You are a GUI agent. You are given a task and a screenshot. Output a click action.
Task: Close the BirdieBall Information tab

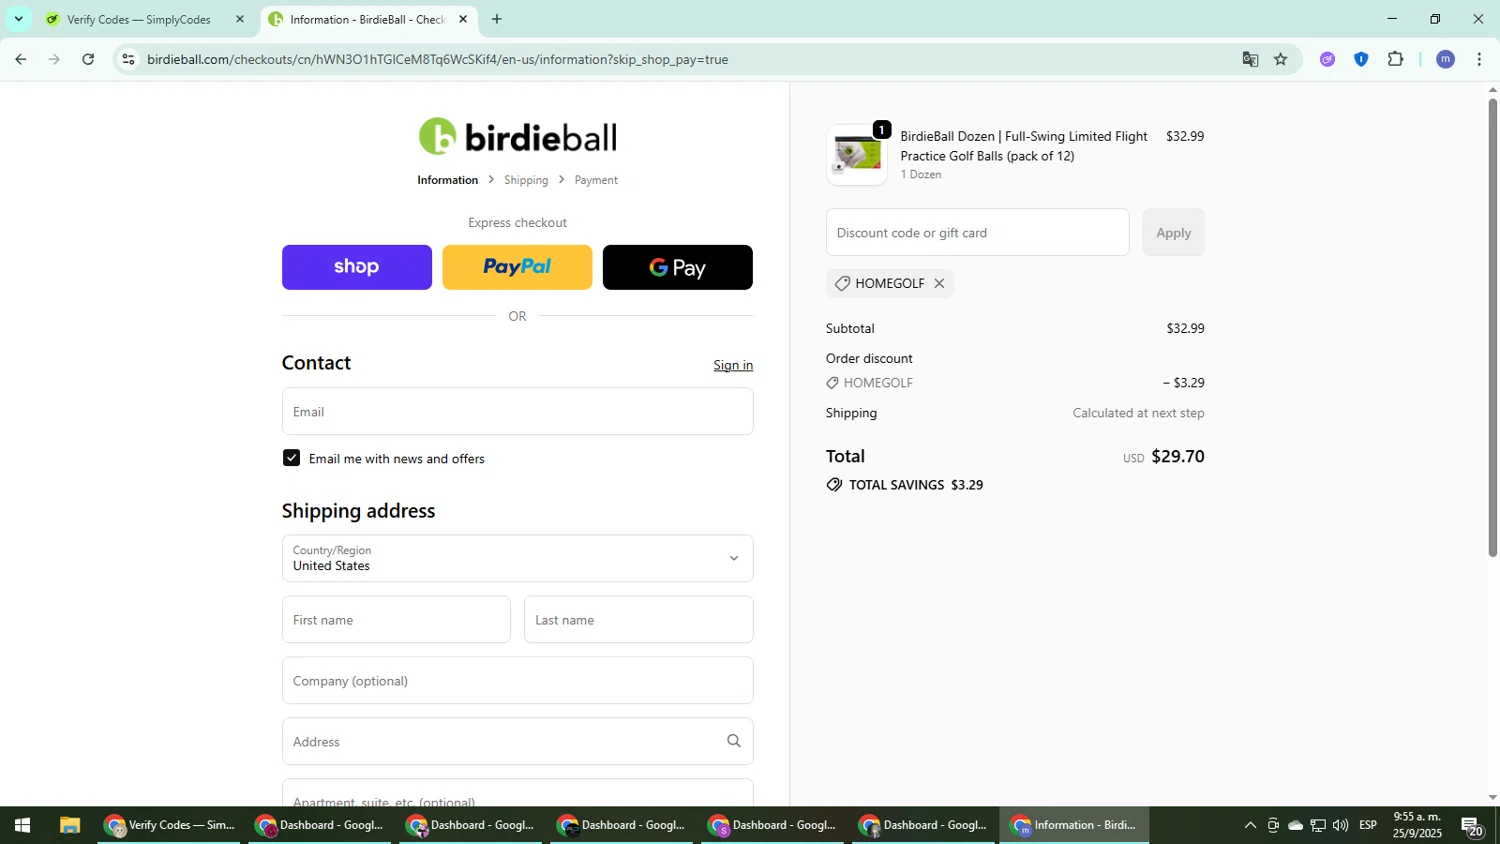(463, 19)
